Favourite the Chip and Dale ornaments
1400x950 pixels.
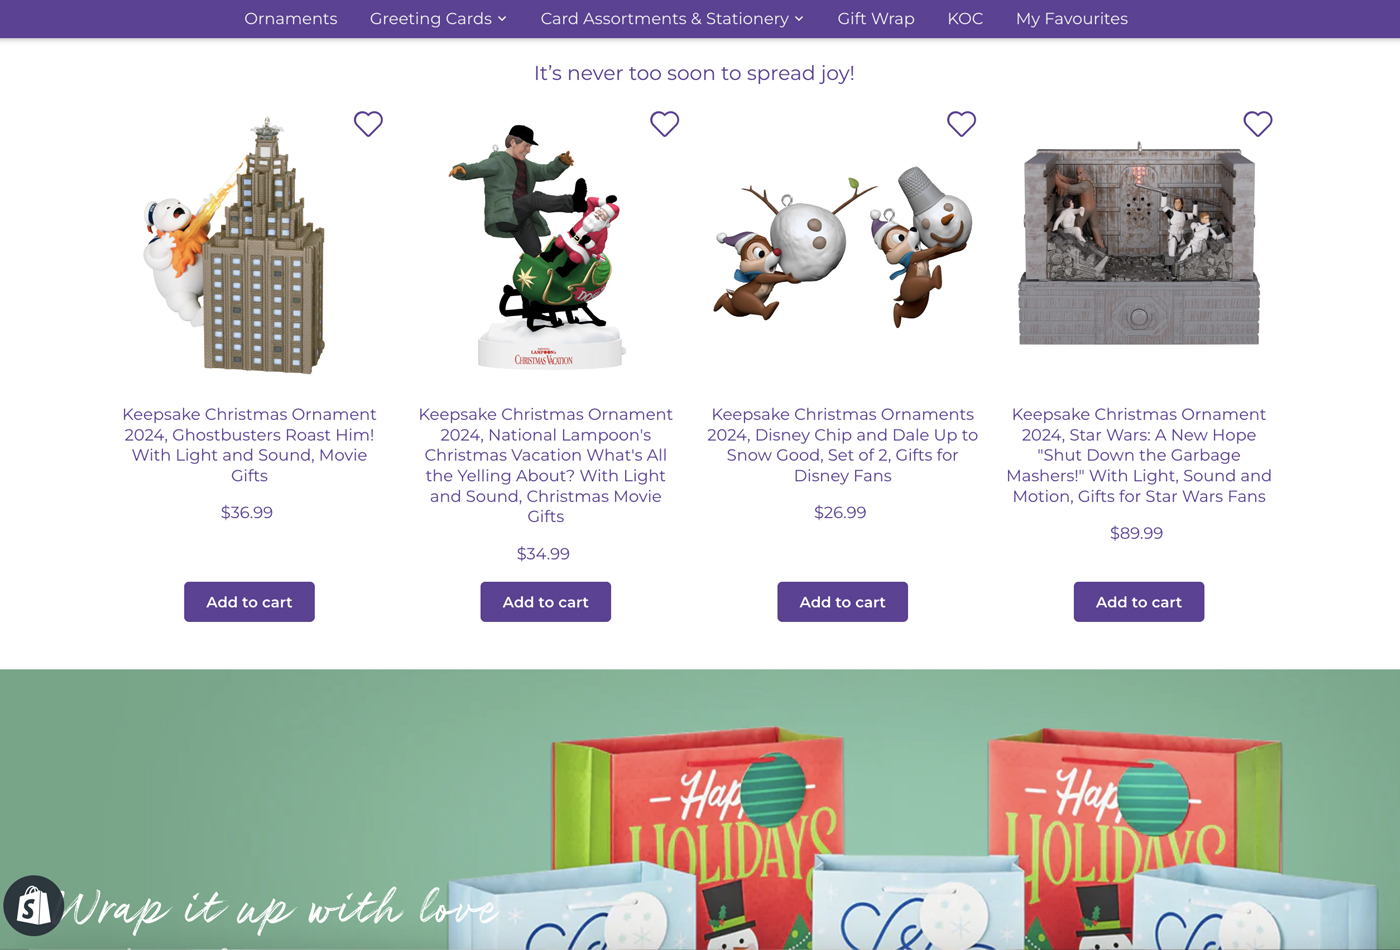(x=961, y=124)
